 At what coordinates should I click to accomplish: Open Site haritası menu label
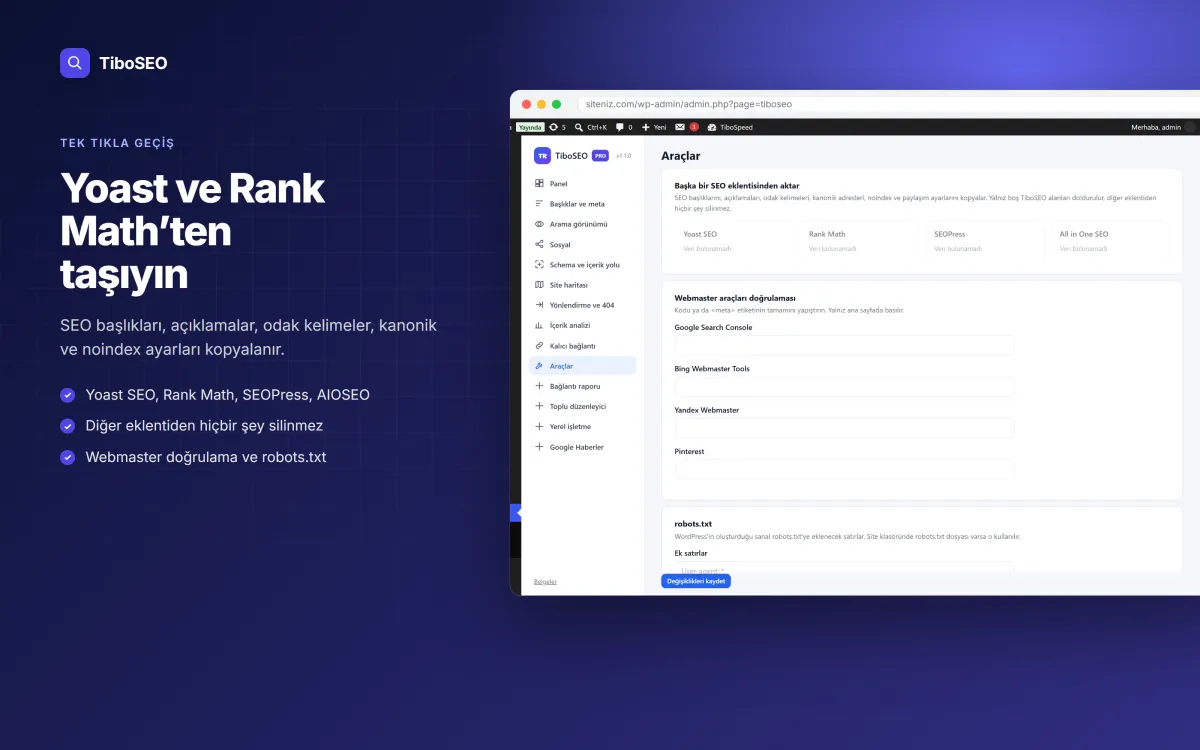(x=569, y=285)
